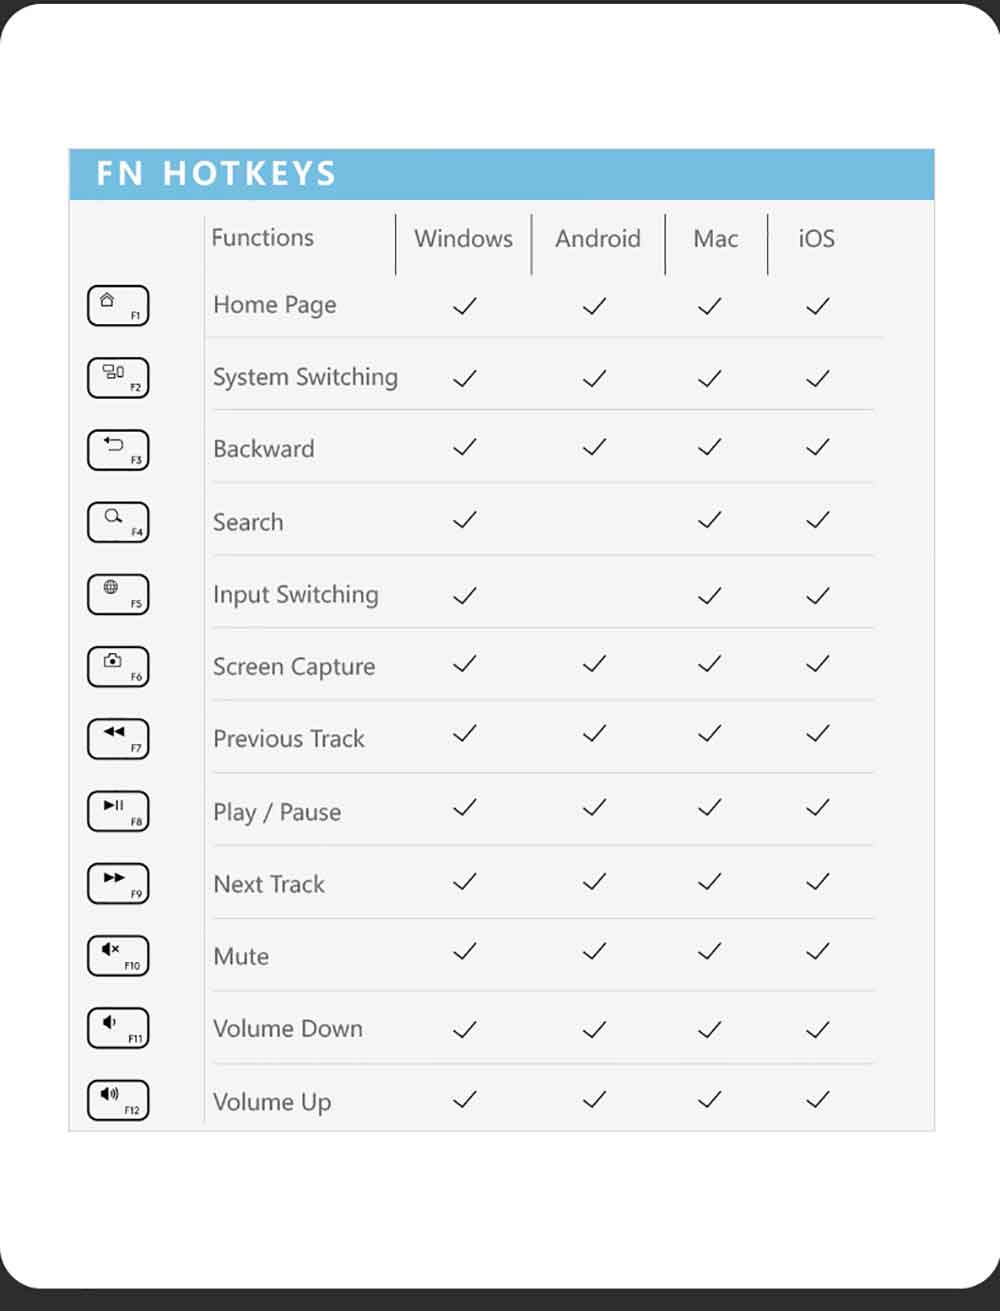Select the Windows column header
This screenshot has width=1000, height=1311.
pyautogui.click(x=463, y=239)
